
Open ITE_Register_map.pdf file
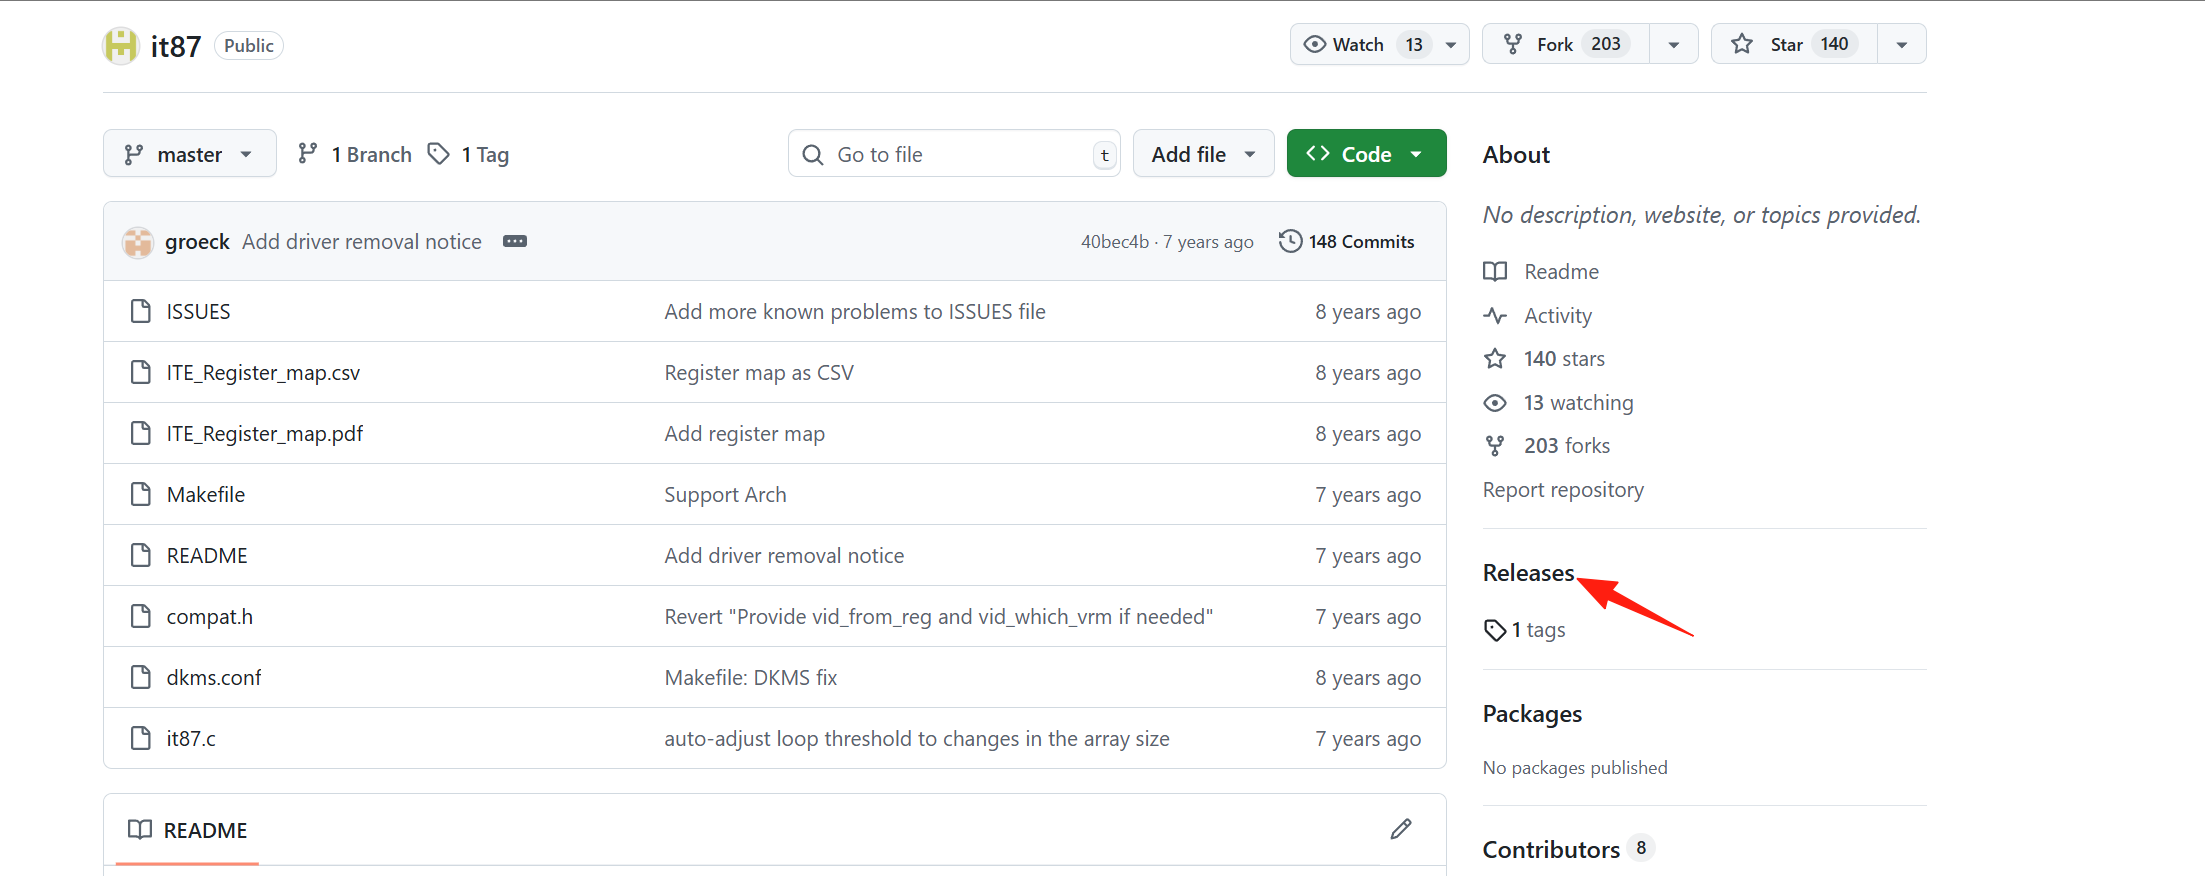pos(265,434)
